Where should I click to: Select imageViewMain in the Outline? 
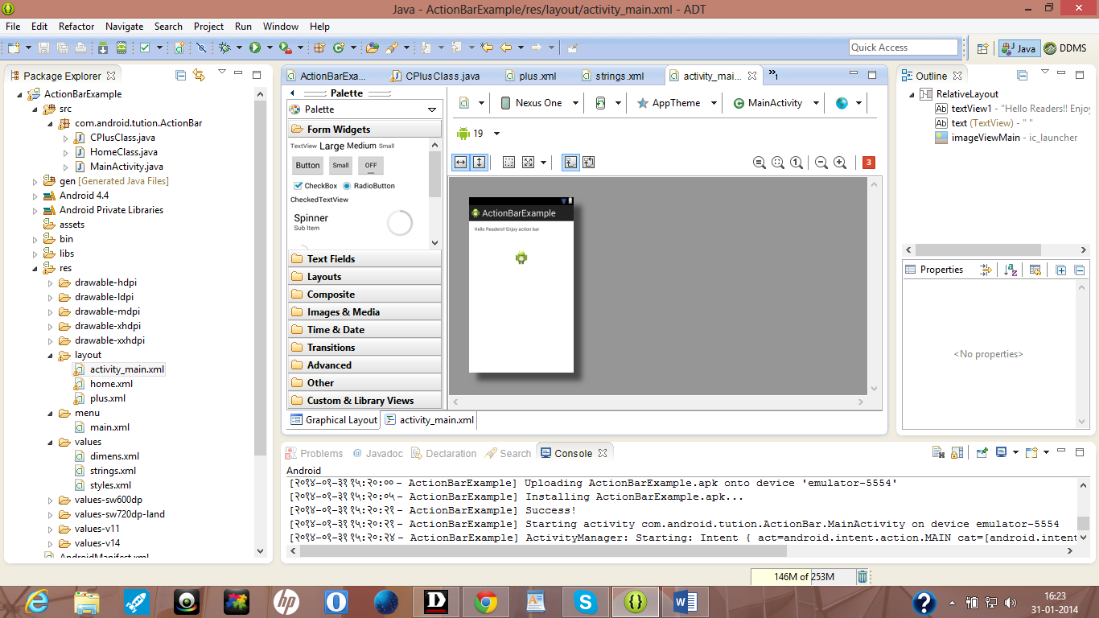(x=1006, y=137)
